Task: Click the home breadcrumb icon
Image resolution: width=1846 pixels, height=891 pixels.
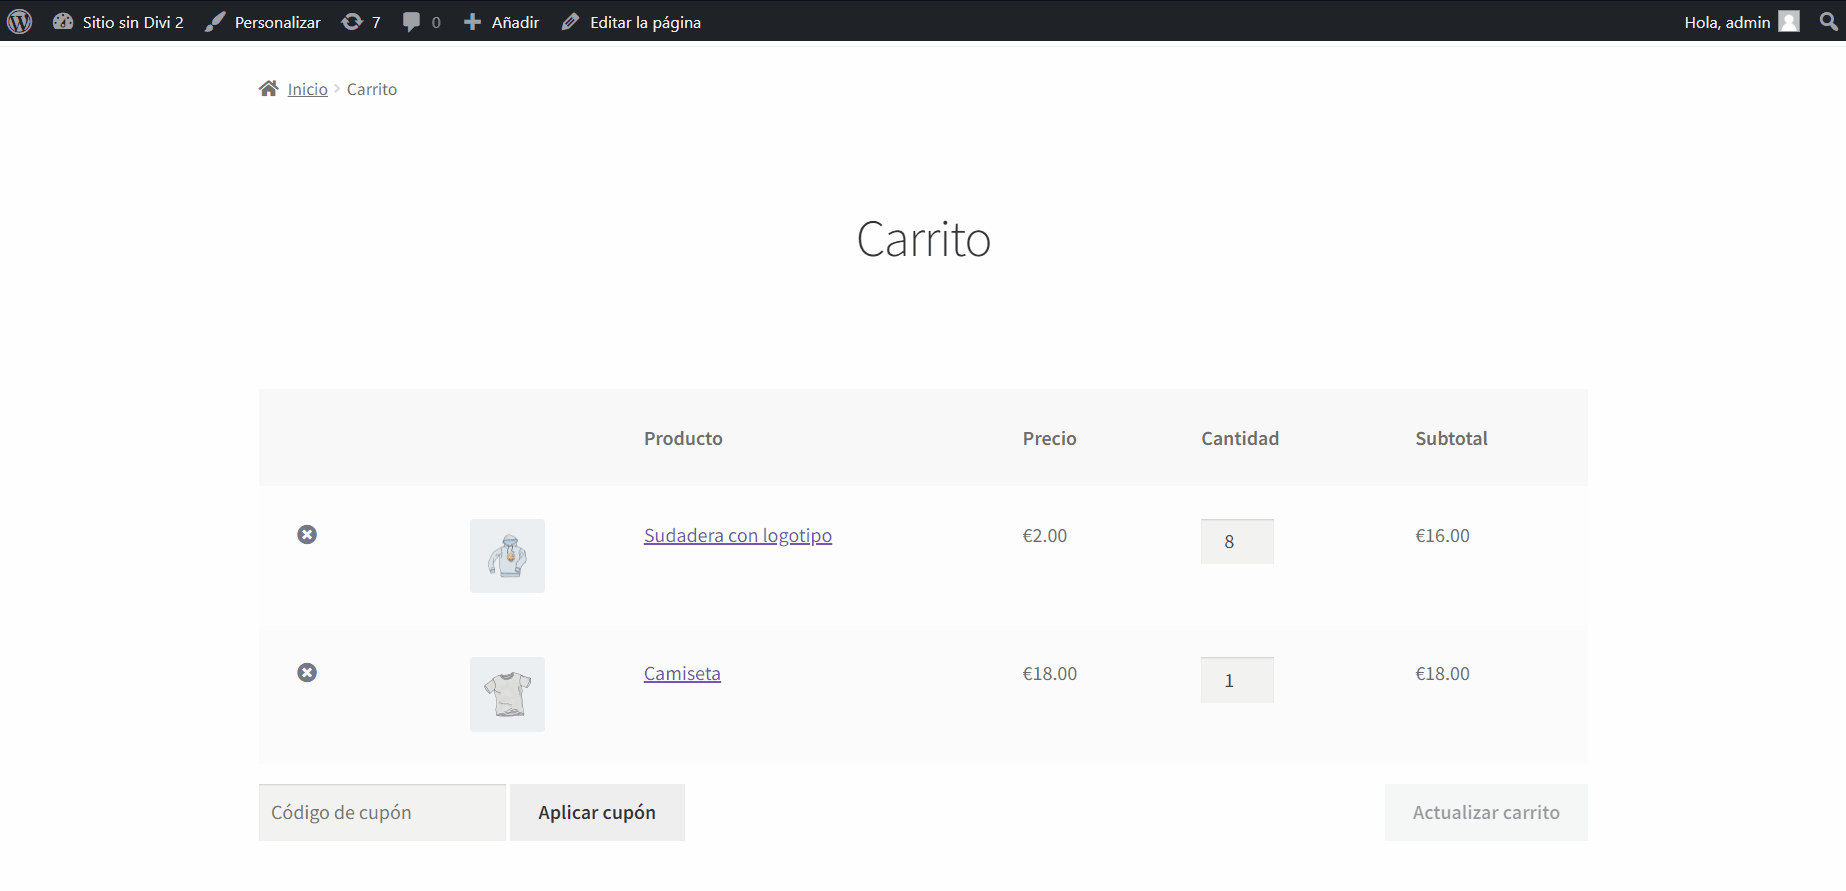Action: [x=268, y=89]
